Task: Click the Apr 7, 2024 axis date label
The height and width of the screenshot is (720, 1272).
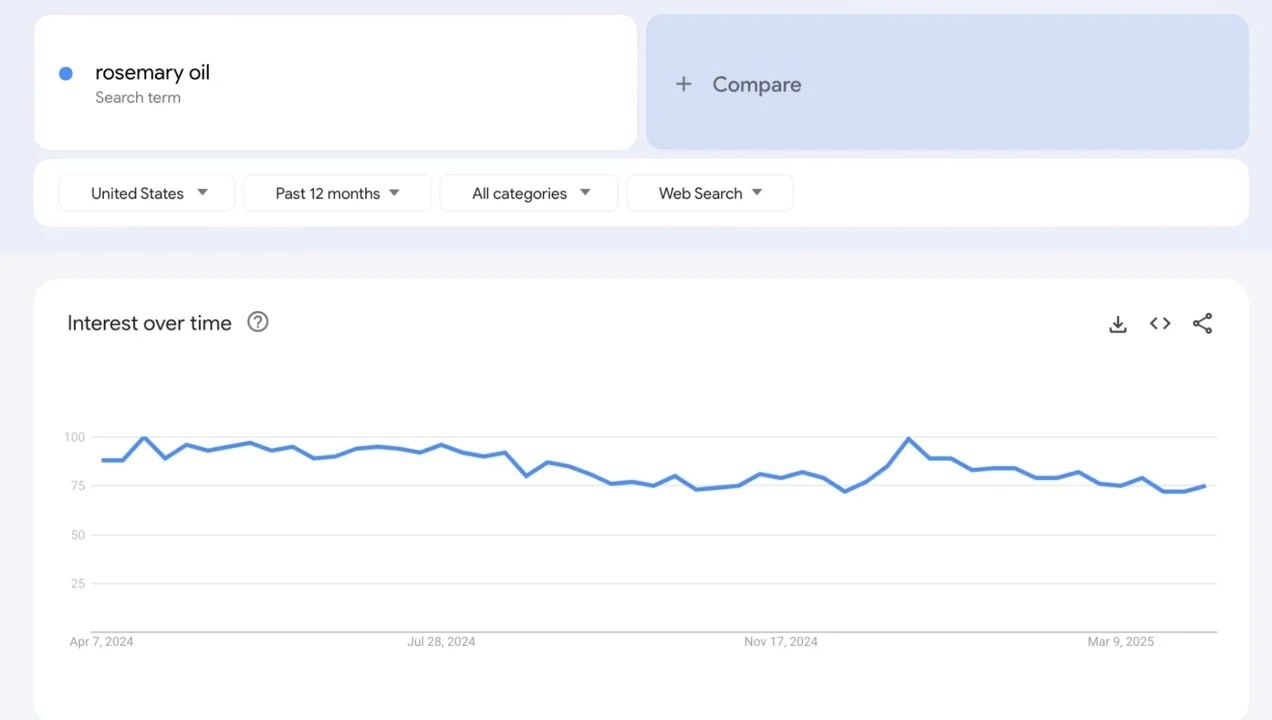Action: click(x=101, y=642)
